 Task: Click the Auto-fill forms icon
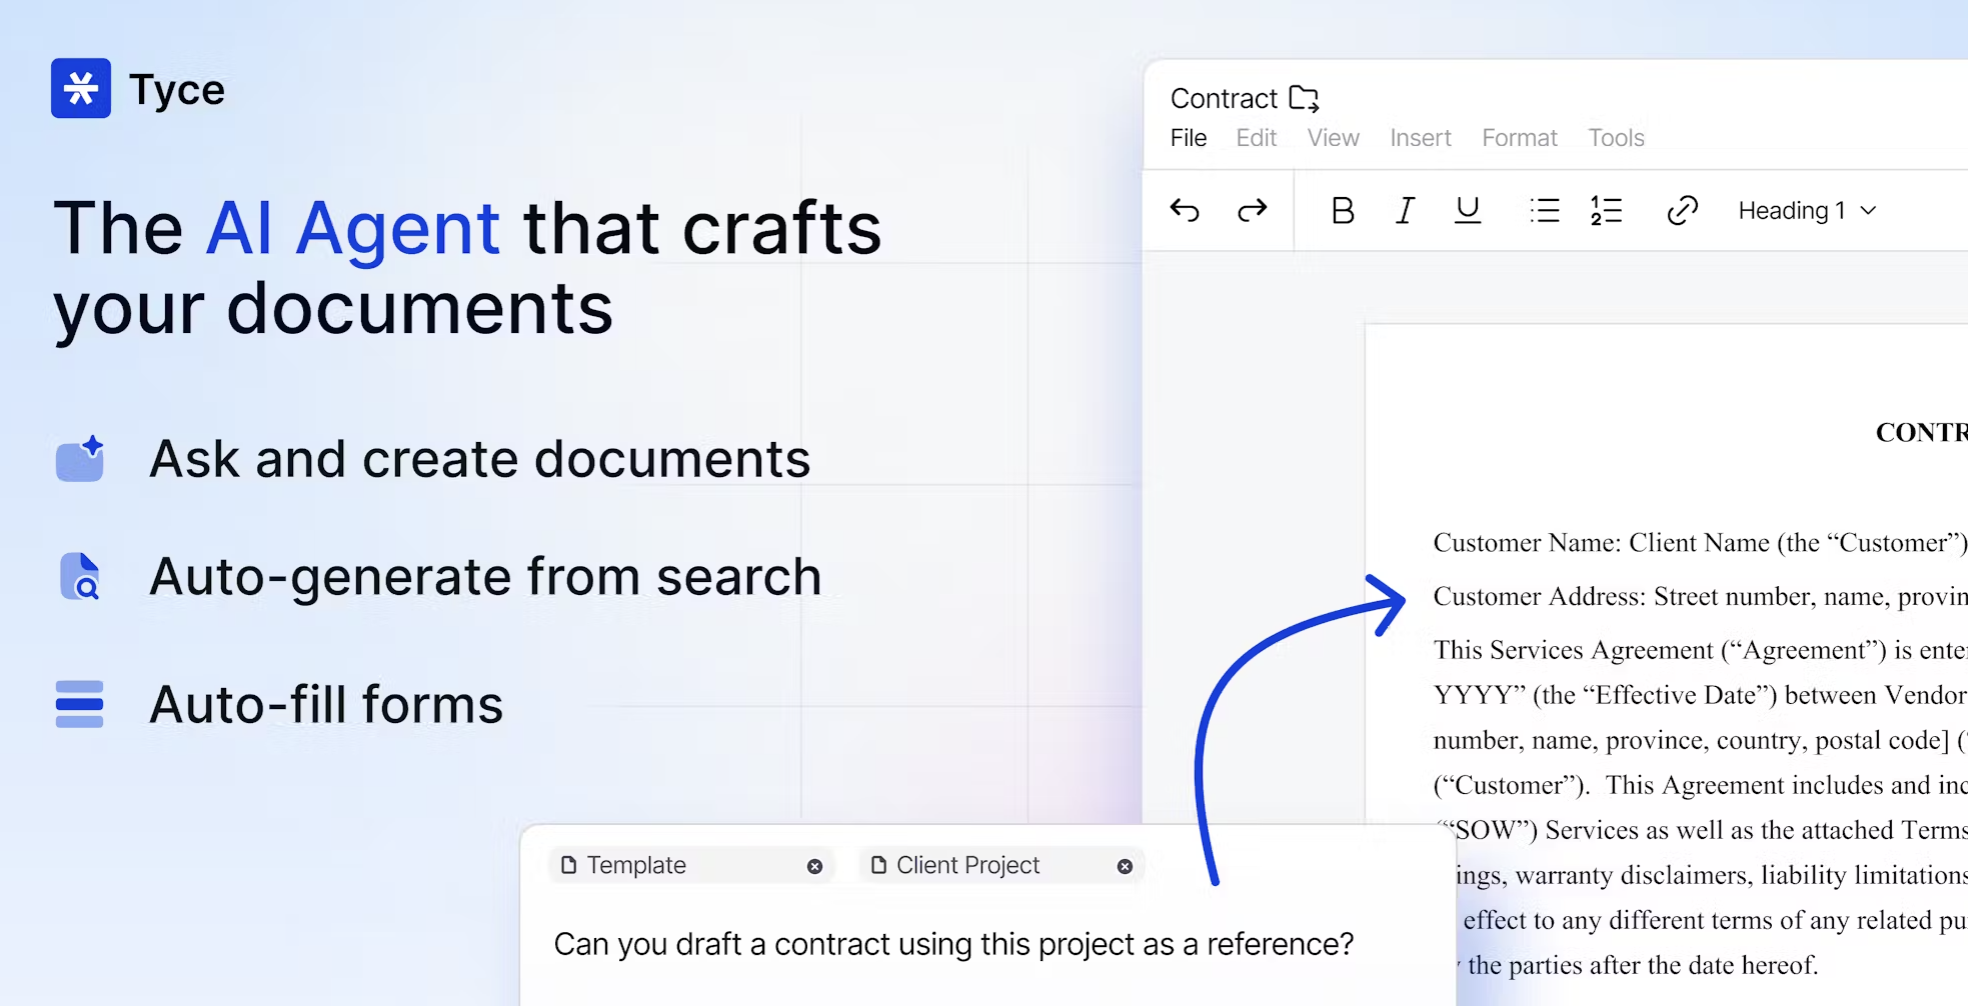[x=80, y=704]
